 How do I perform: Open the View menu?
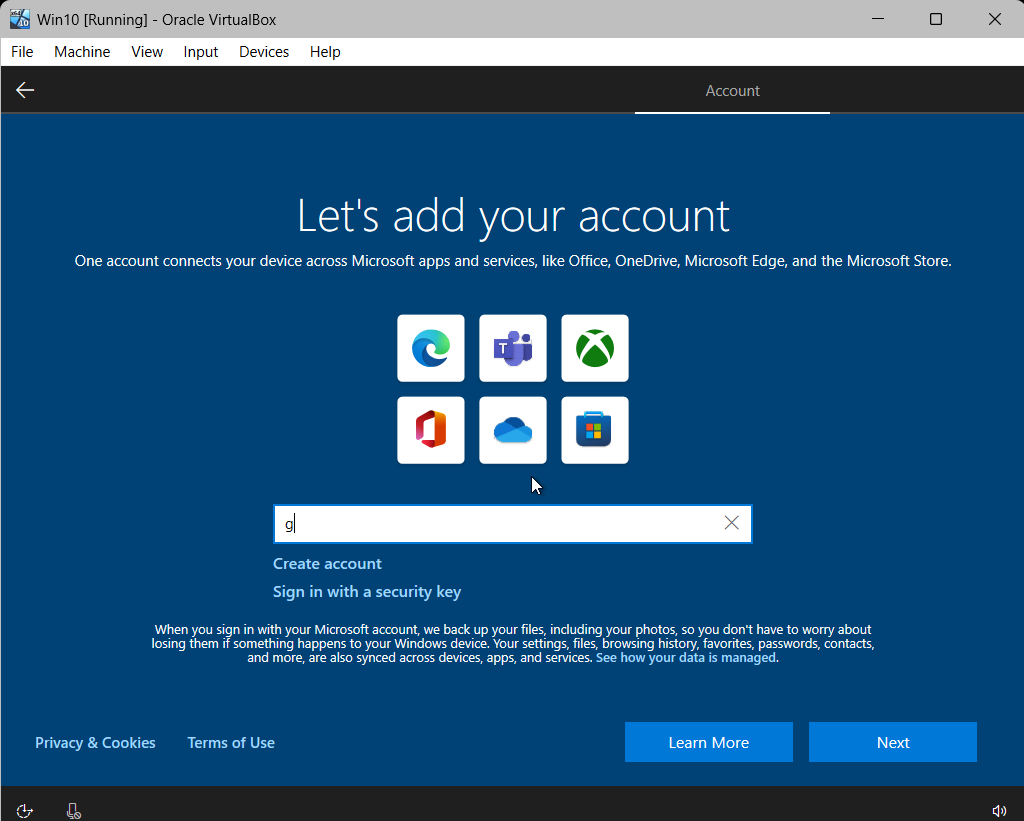tap(147, 52)
